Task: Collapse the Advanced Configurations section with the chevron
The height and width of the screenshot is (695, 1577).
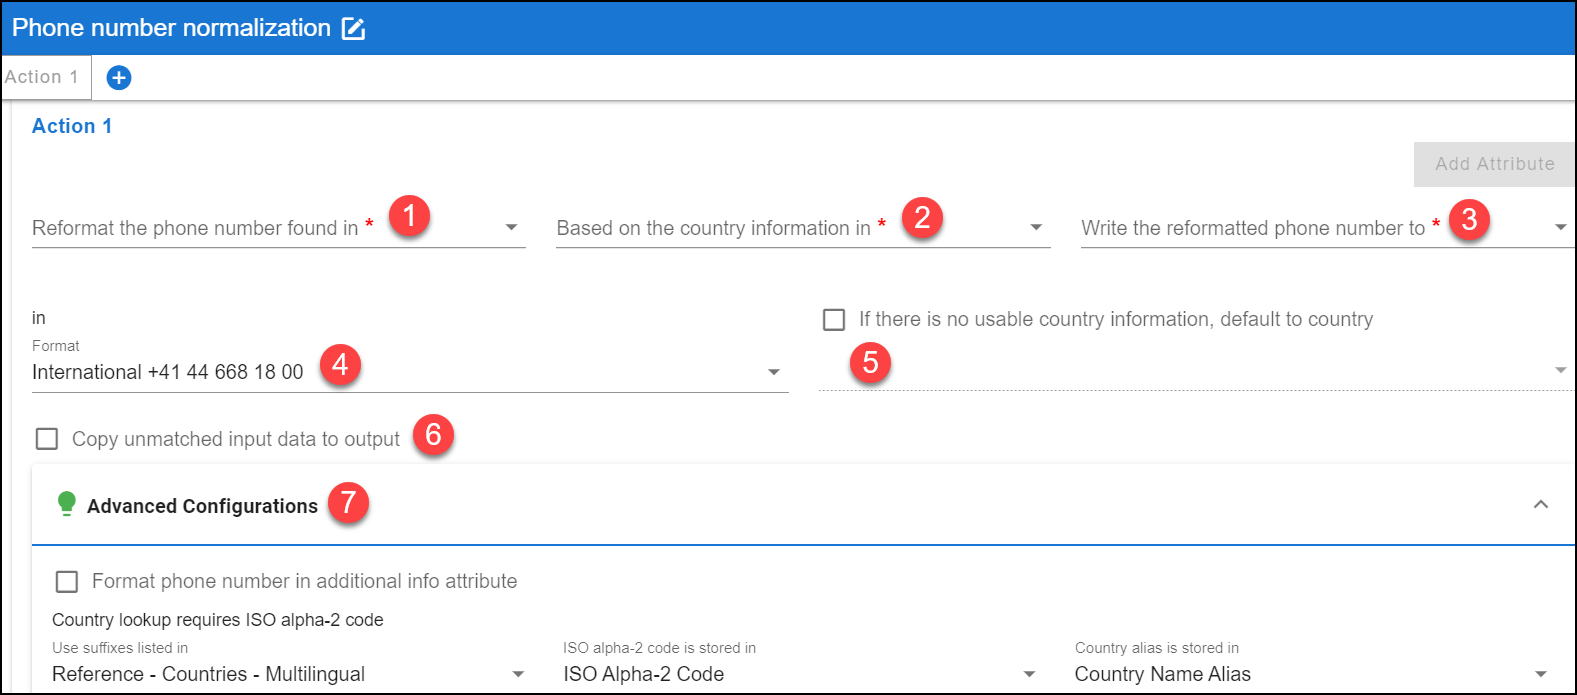Action: [x=1541, y=505]
